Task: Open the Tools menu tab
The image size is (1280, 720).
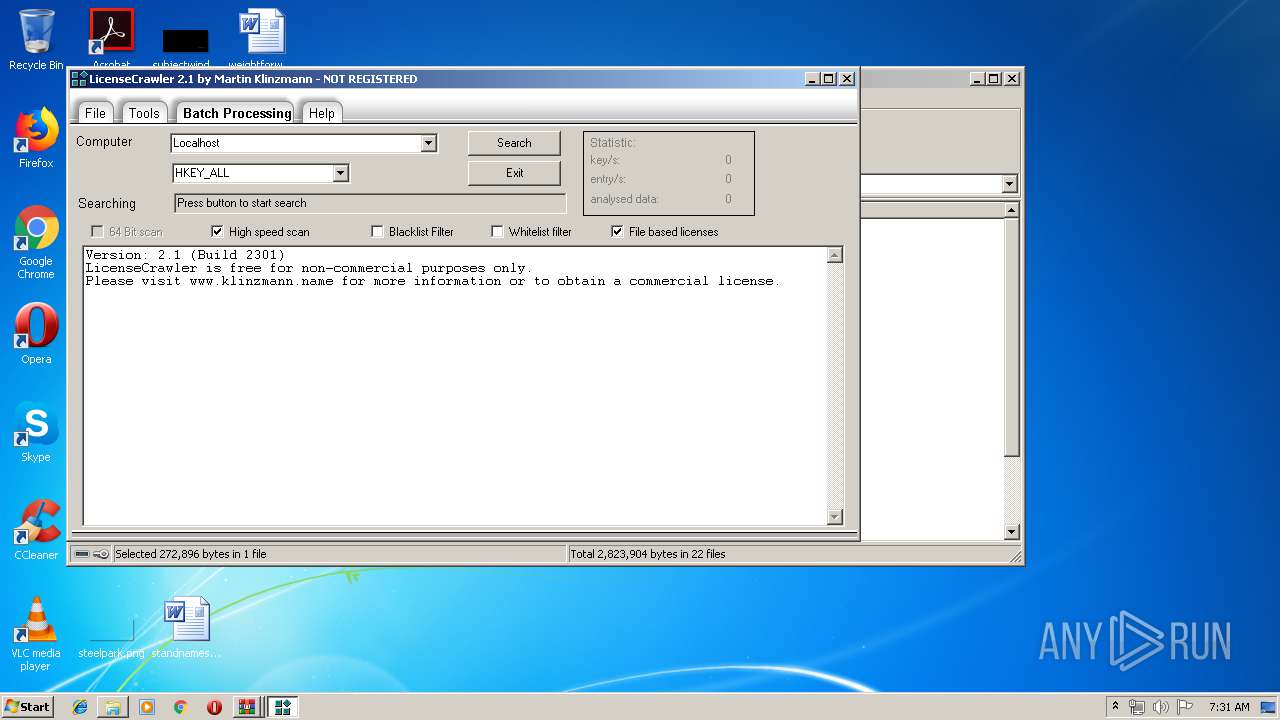Action: click(144, 113)
